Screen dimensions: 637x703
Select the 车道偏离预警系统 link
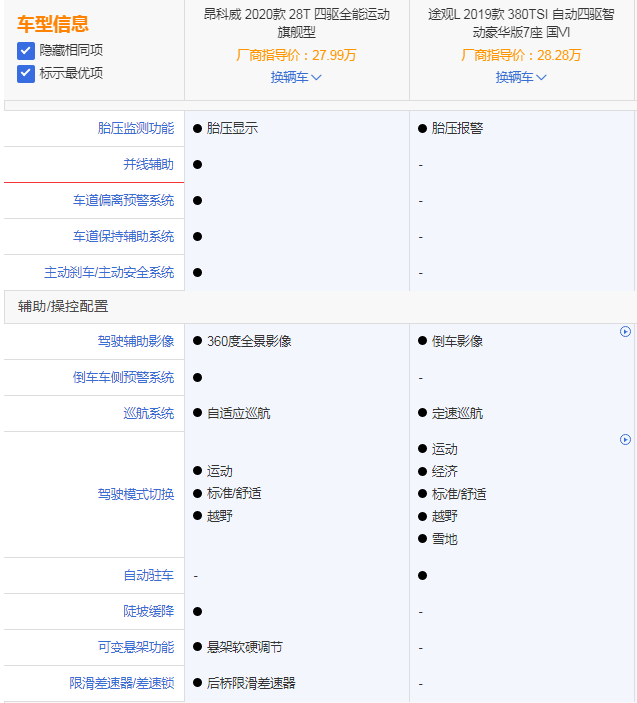pos(123,200)
